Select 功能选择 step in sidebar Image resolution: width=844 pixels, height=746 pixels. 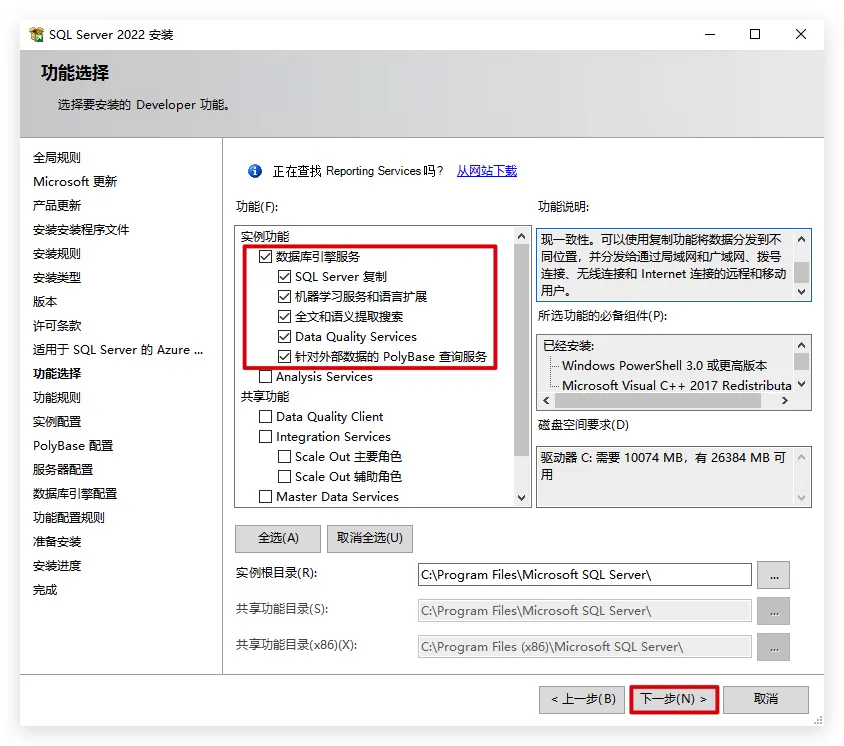point(57,374)
